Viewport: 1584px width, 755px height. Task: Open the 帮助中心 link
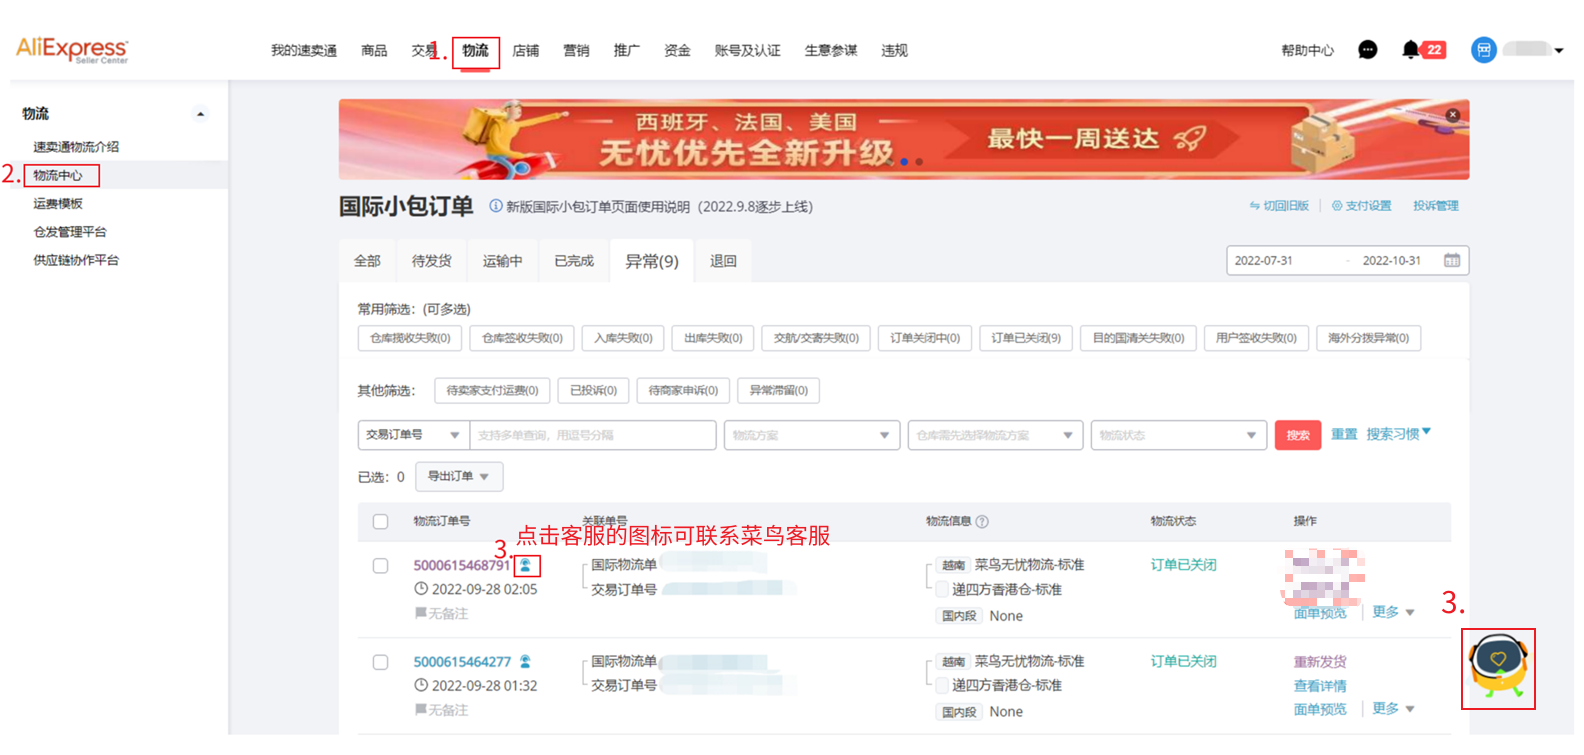1308,51
